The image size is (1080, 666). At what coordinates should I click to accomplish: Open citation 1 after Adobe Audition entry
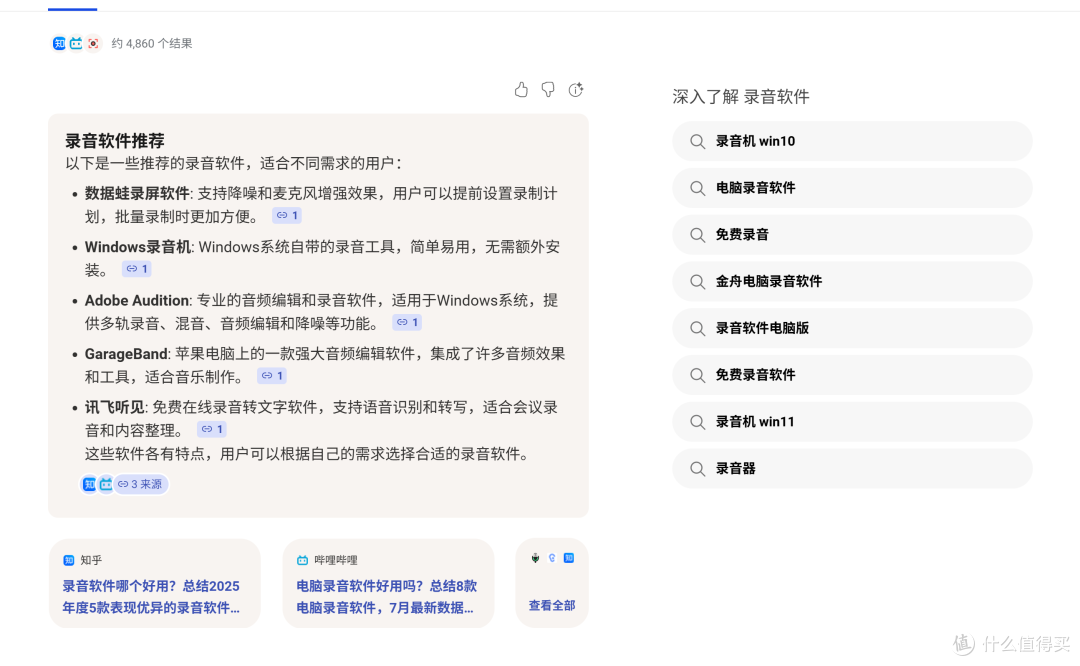click(407, 322)
